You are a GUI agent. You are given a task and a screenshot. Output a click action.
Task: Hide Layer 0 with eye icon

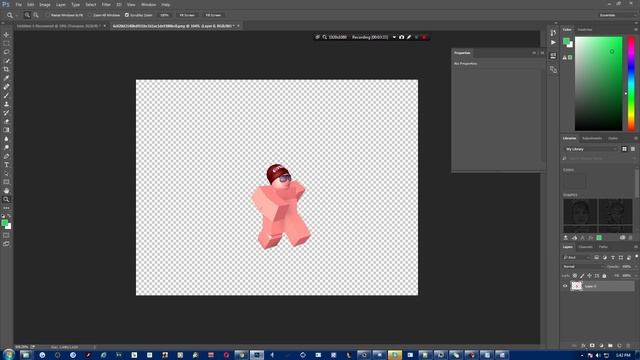[565, 286]
